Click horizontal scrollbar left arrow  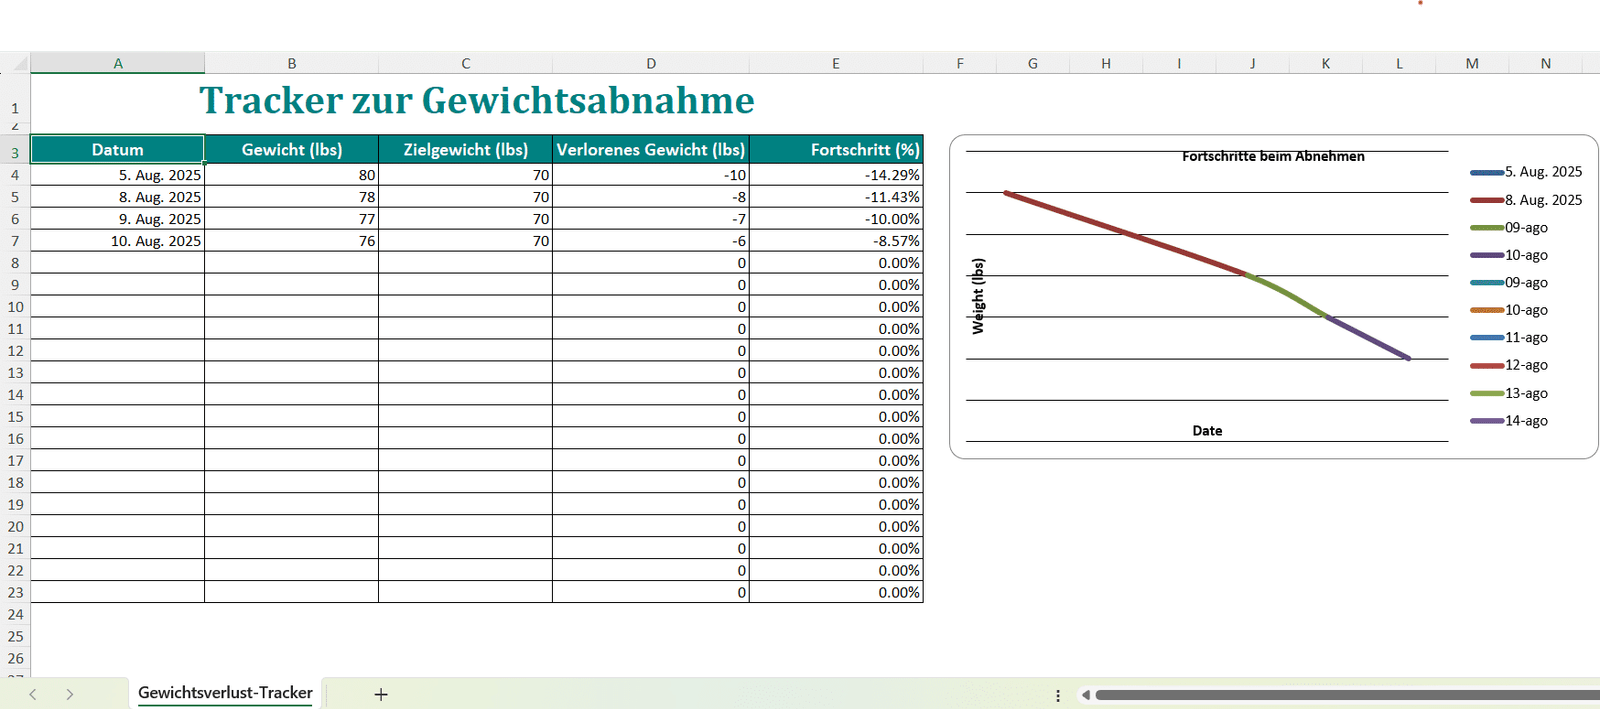[1085, 695]
